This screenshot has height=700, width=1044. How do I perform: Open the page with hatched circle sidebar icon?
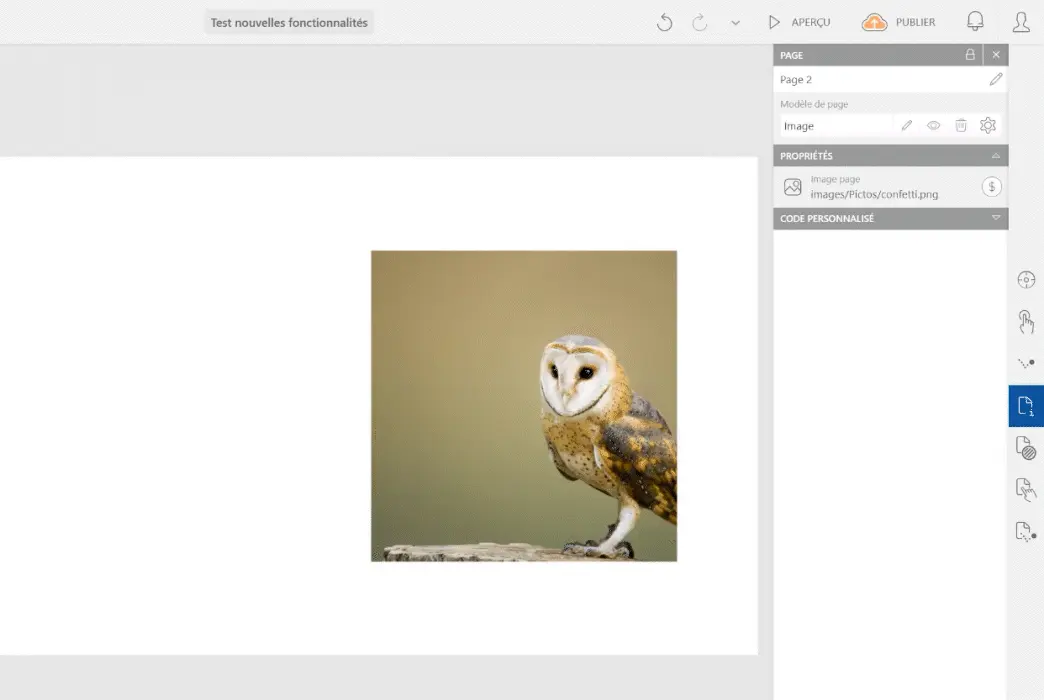(x=1025, y=447)
